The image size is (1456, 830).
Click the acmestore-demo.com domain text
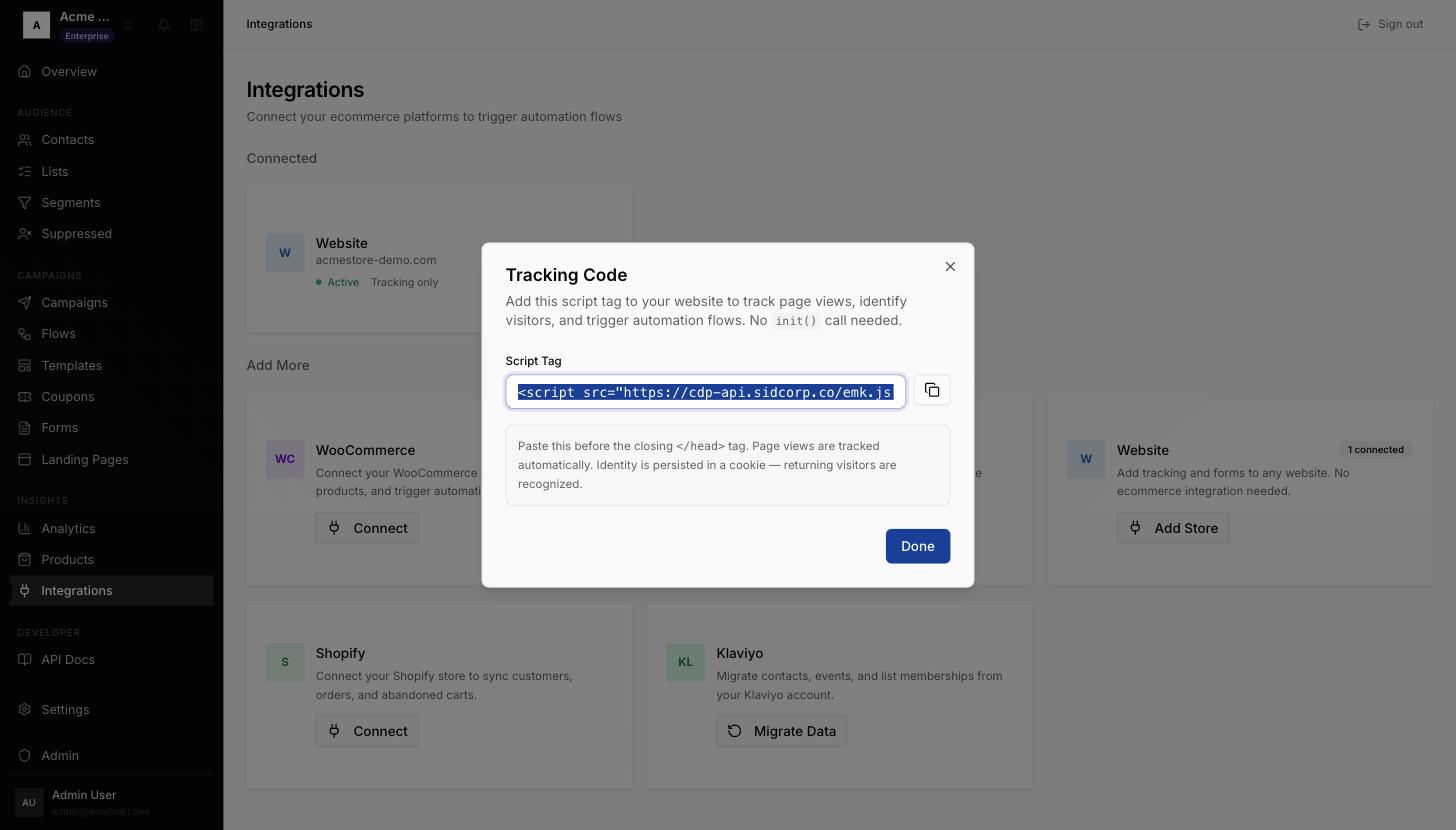pyautogui.click(x=376, y=260)
